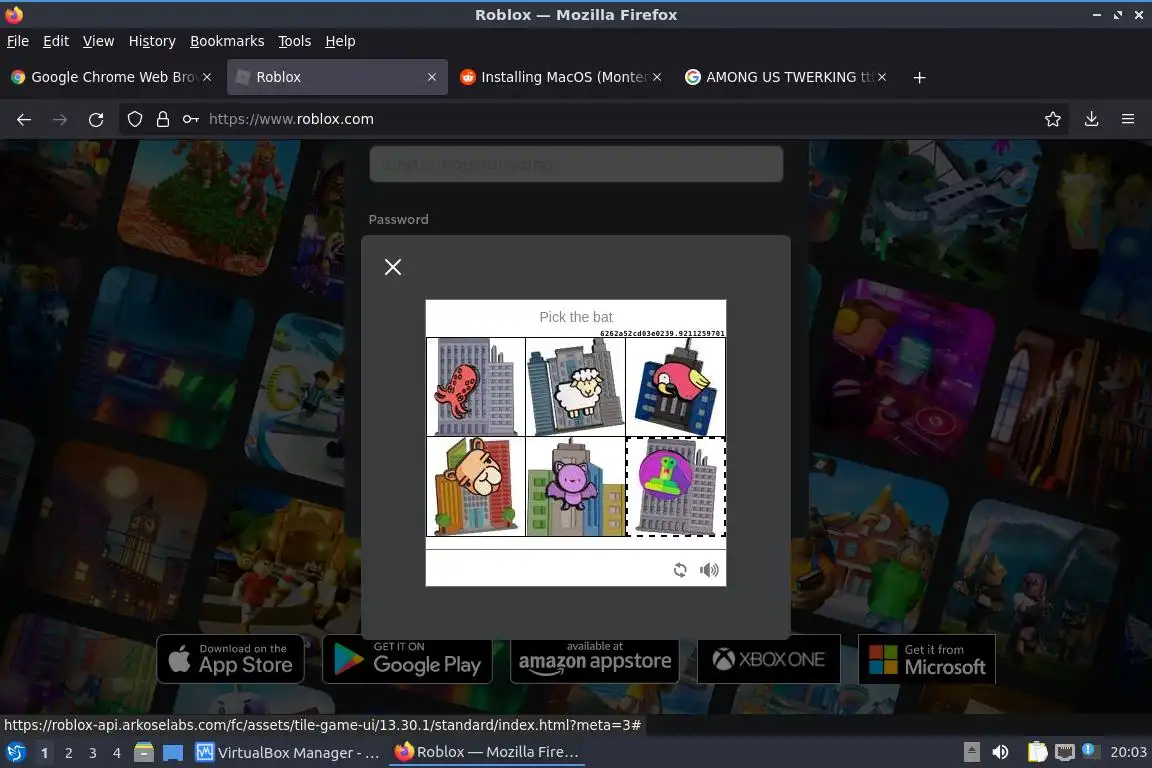Close the AMONG US TWERKING tab
The width and height of the screenshot is (1152, 768).
(882, 77)
